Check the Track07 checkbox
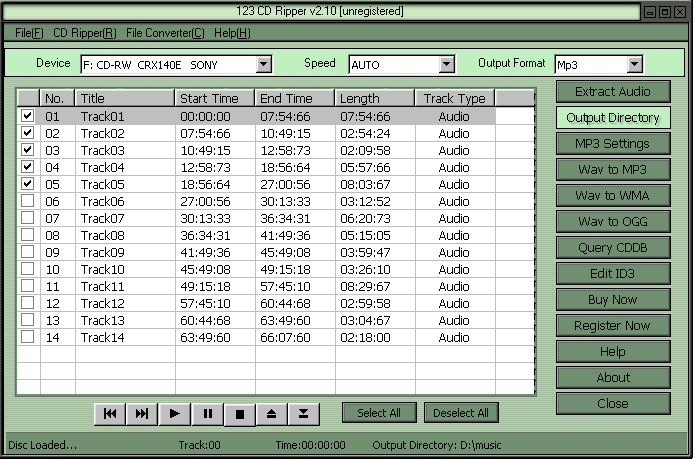Image resolution: width=695 pixels, height=460 pixels. (27, 218)
